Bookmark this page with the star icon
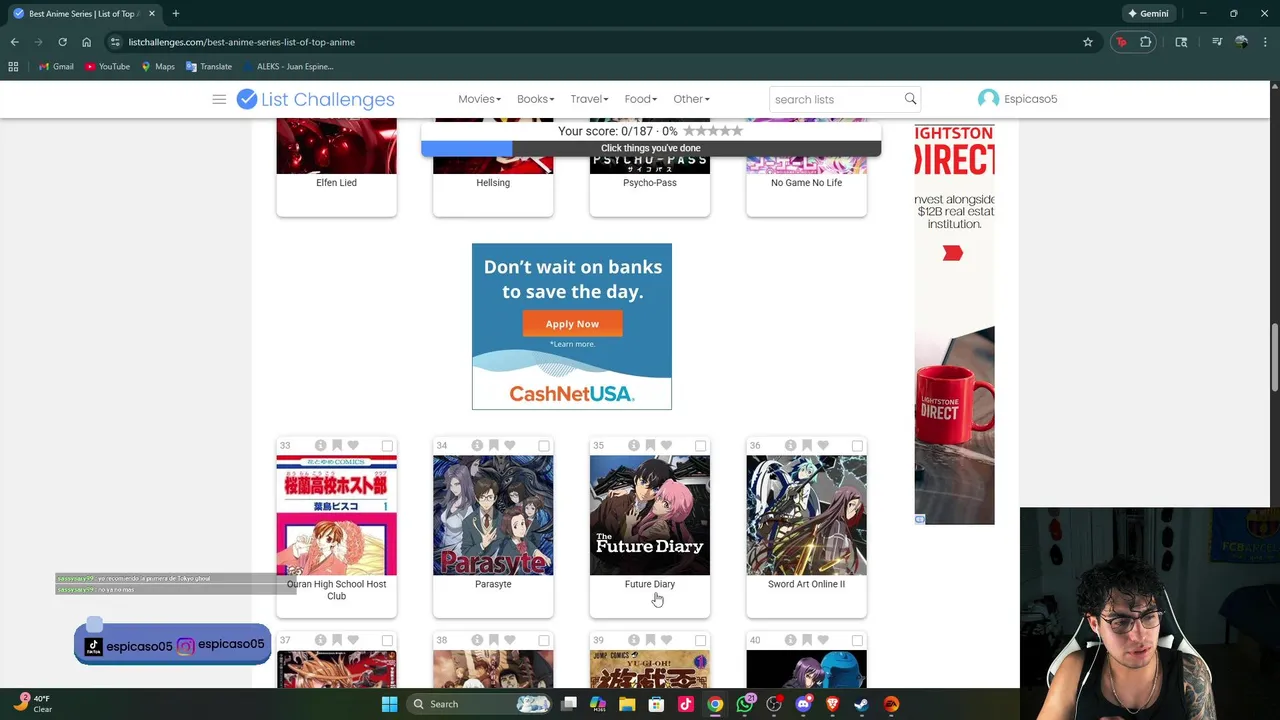The image size is (1280, 720). coord(1088,42)
